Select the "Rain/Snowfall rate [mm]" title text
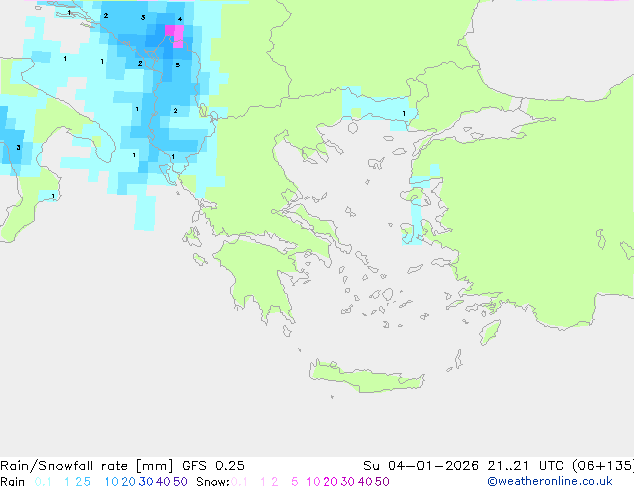The width and height of the screenshot is (634, 490). click(x=87, y=466)
